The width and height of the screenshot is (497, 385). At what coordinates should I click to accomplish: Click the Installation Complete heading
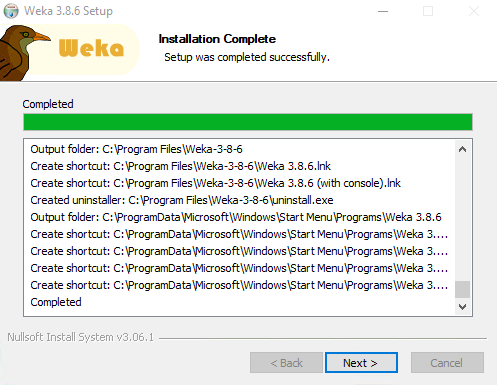[217, 39]
